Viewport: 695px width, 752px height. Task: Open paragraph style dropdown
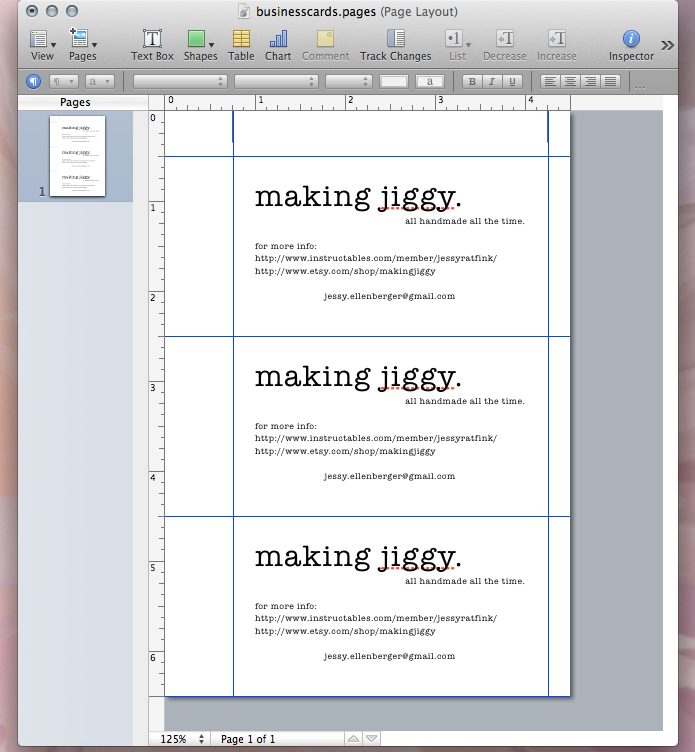tap(63, 82)
